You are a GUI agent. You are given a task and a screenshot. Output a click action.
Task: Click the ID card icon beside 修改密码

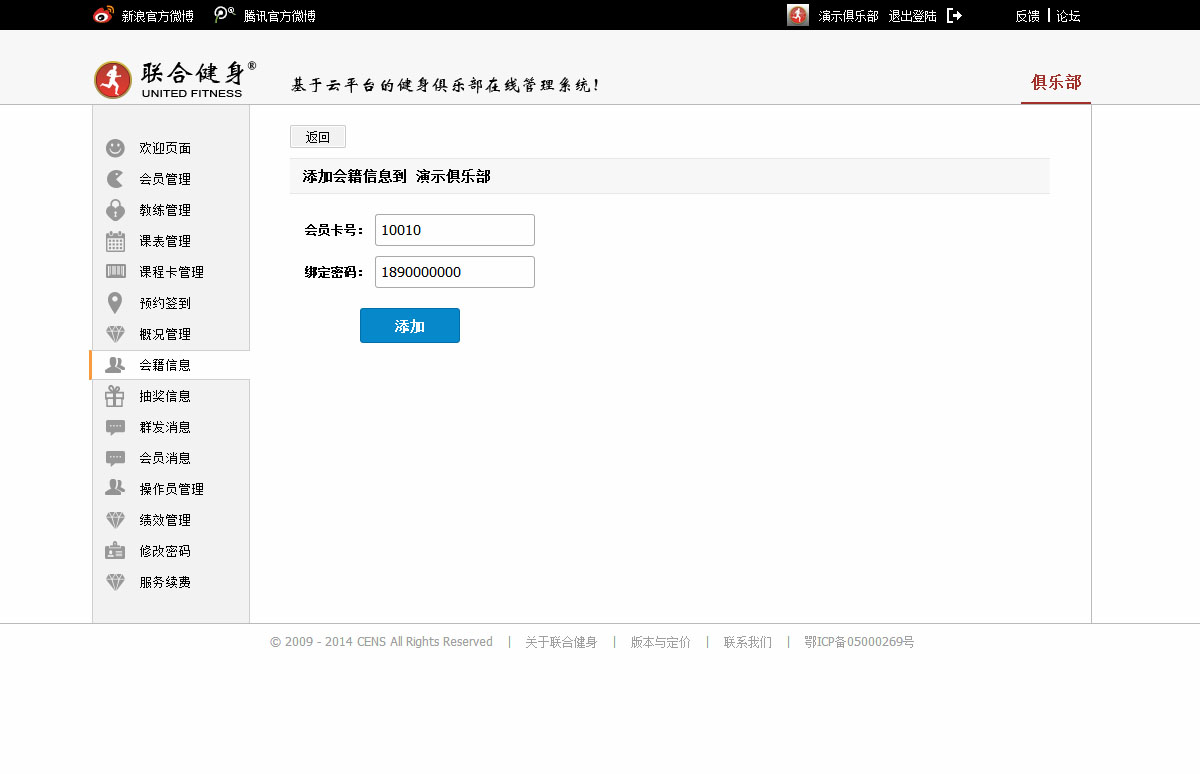(115, 551)
